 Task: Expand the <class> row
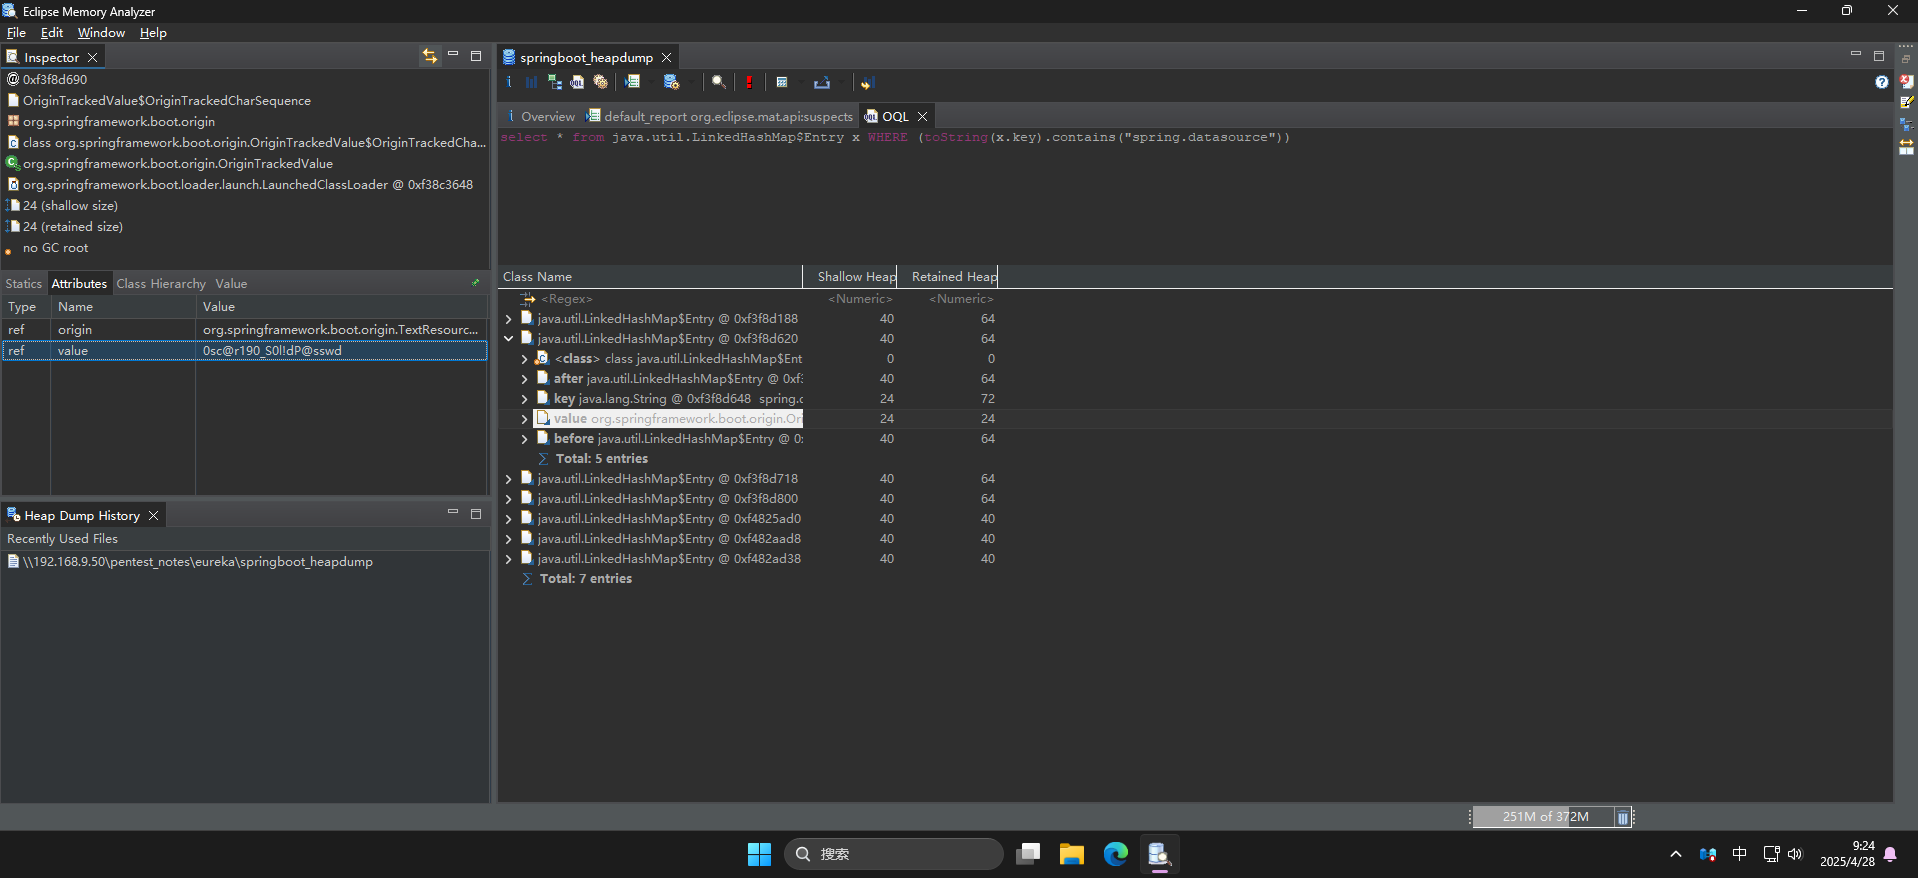coord(524,359)
